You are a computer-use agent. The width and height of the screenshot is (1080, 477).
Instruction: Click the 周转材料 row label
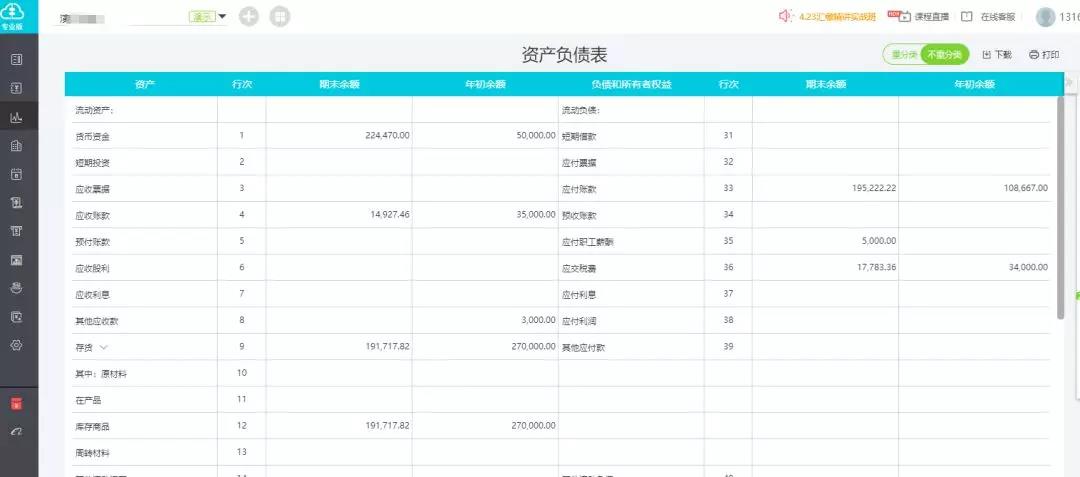(x=92, y=454)
